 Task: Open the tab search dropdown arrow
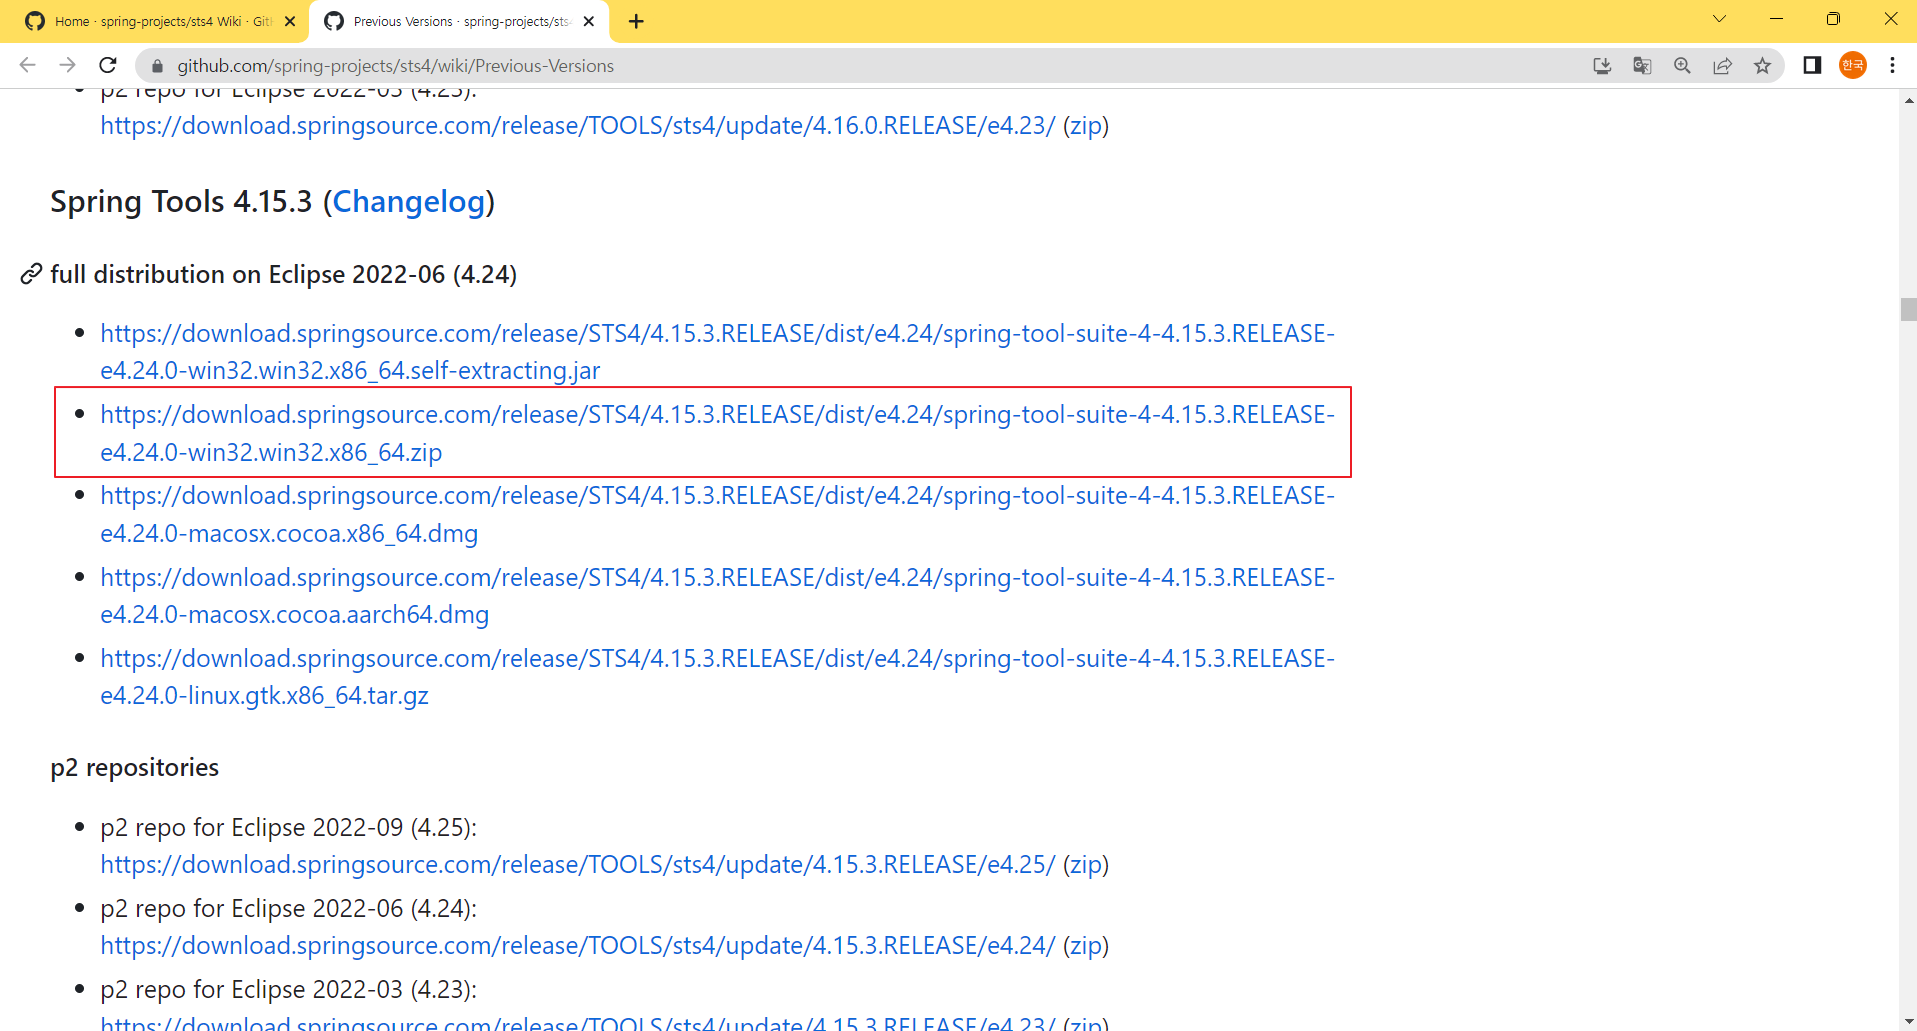click(1719, 19)
